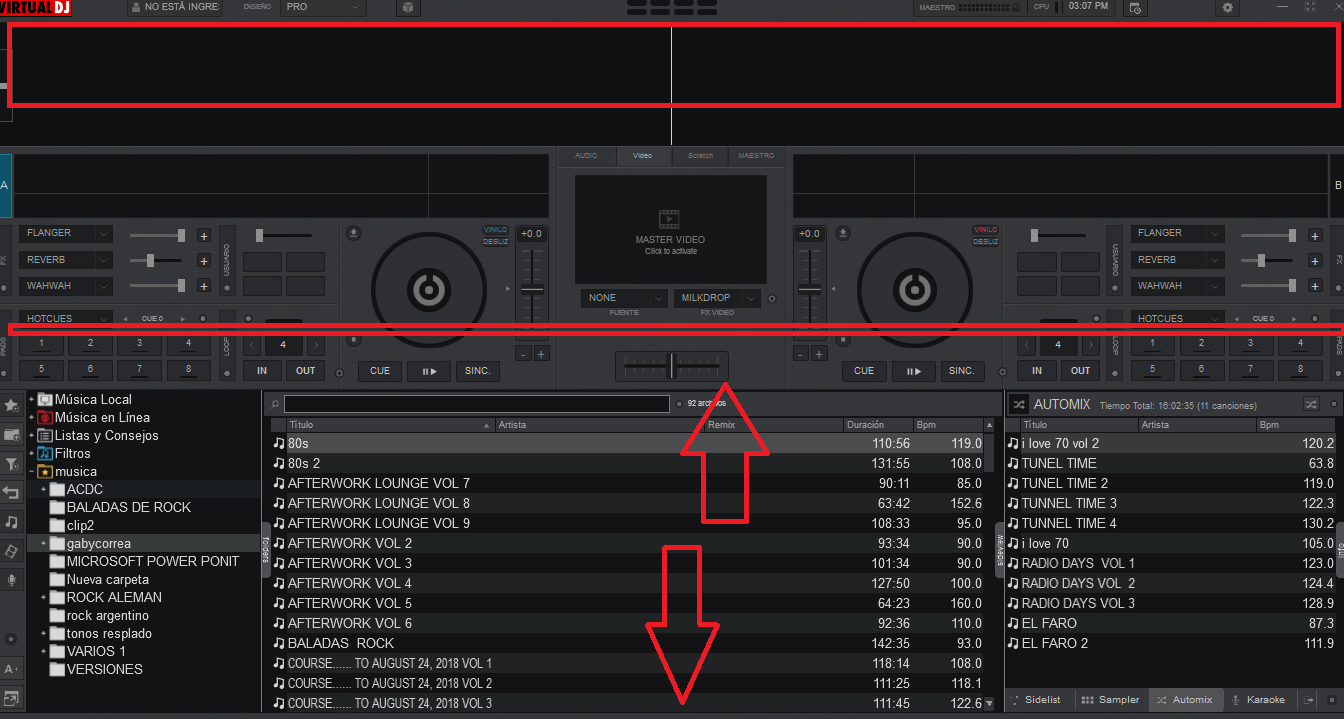Trigger hotcue pad 1 on deck A

pos(42,345)
